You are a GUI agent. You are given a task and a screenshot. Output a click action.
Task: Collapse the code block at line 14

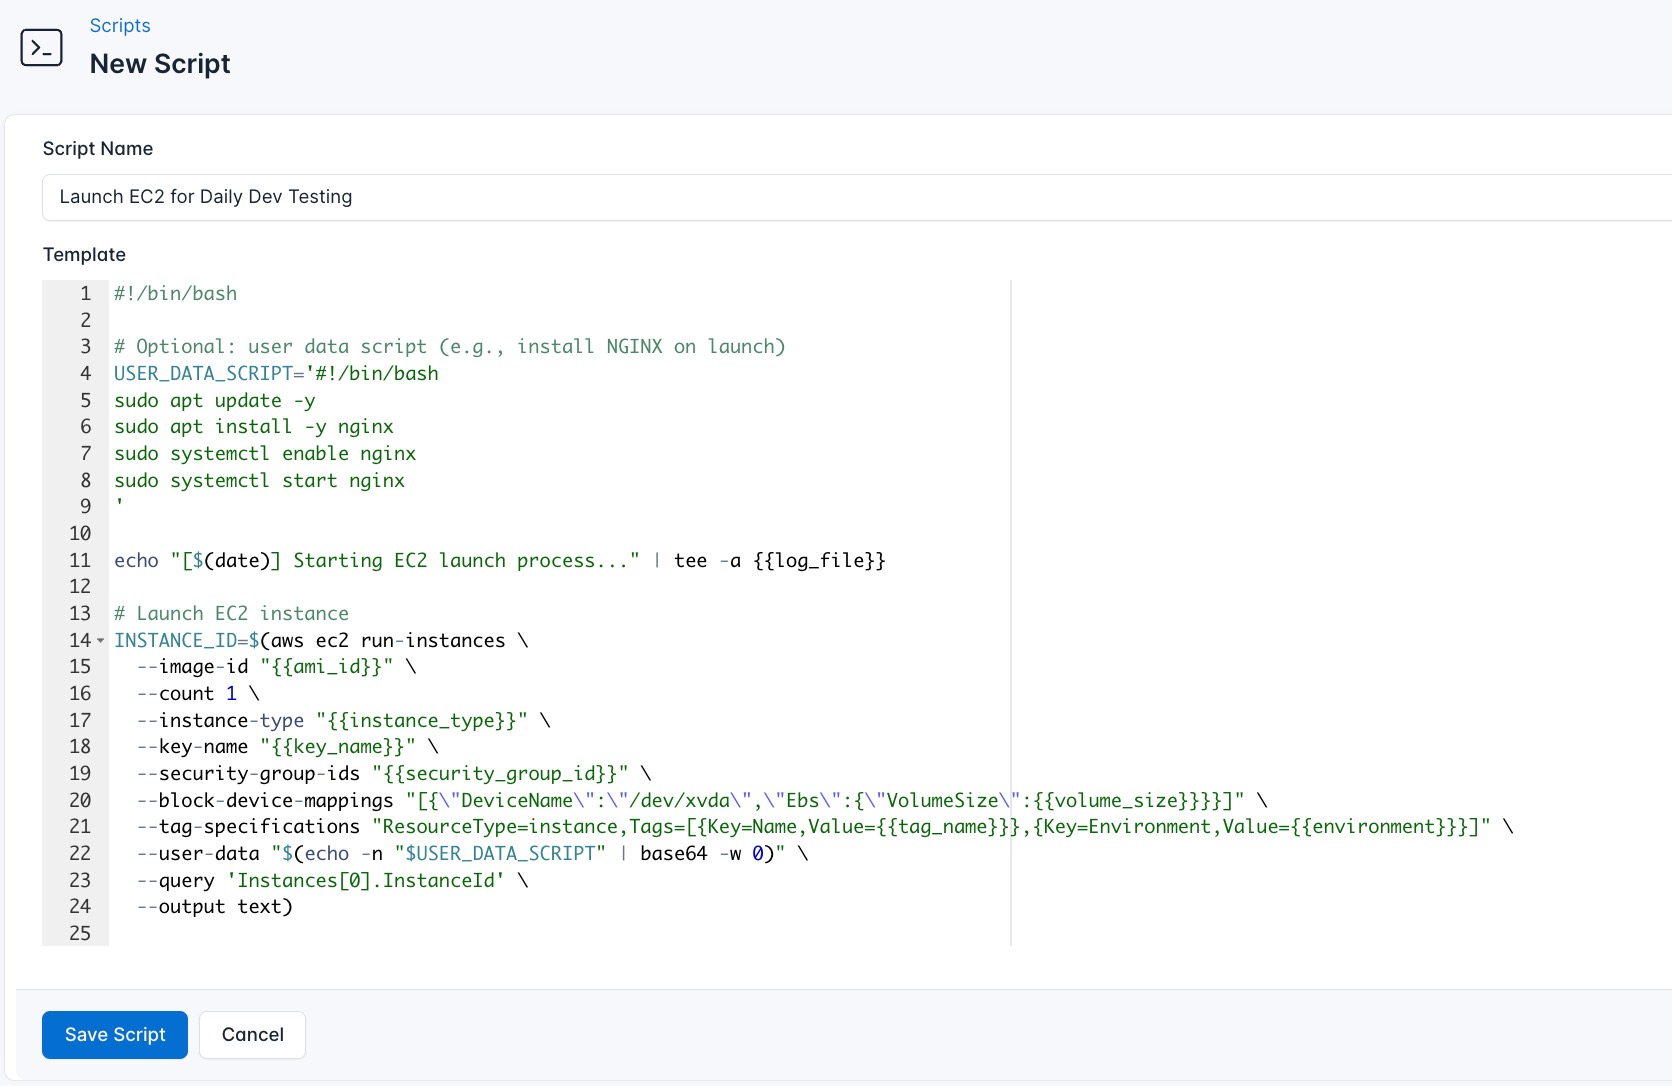99,641
